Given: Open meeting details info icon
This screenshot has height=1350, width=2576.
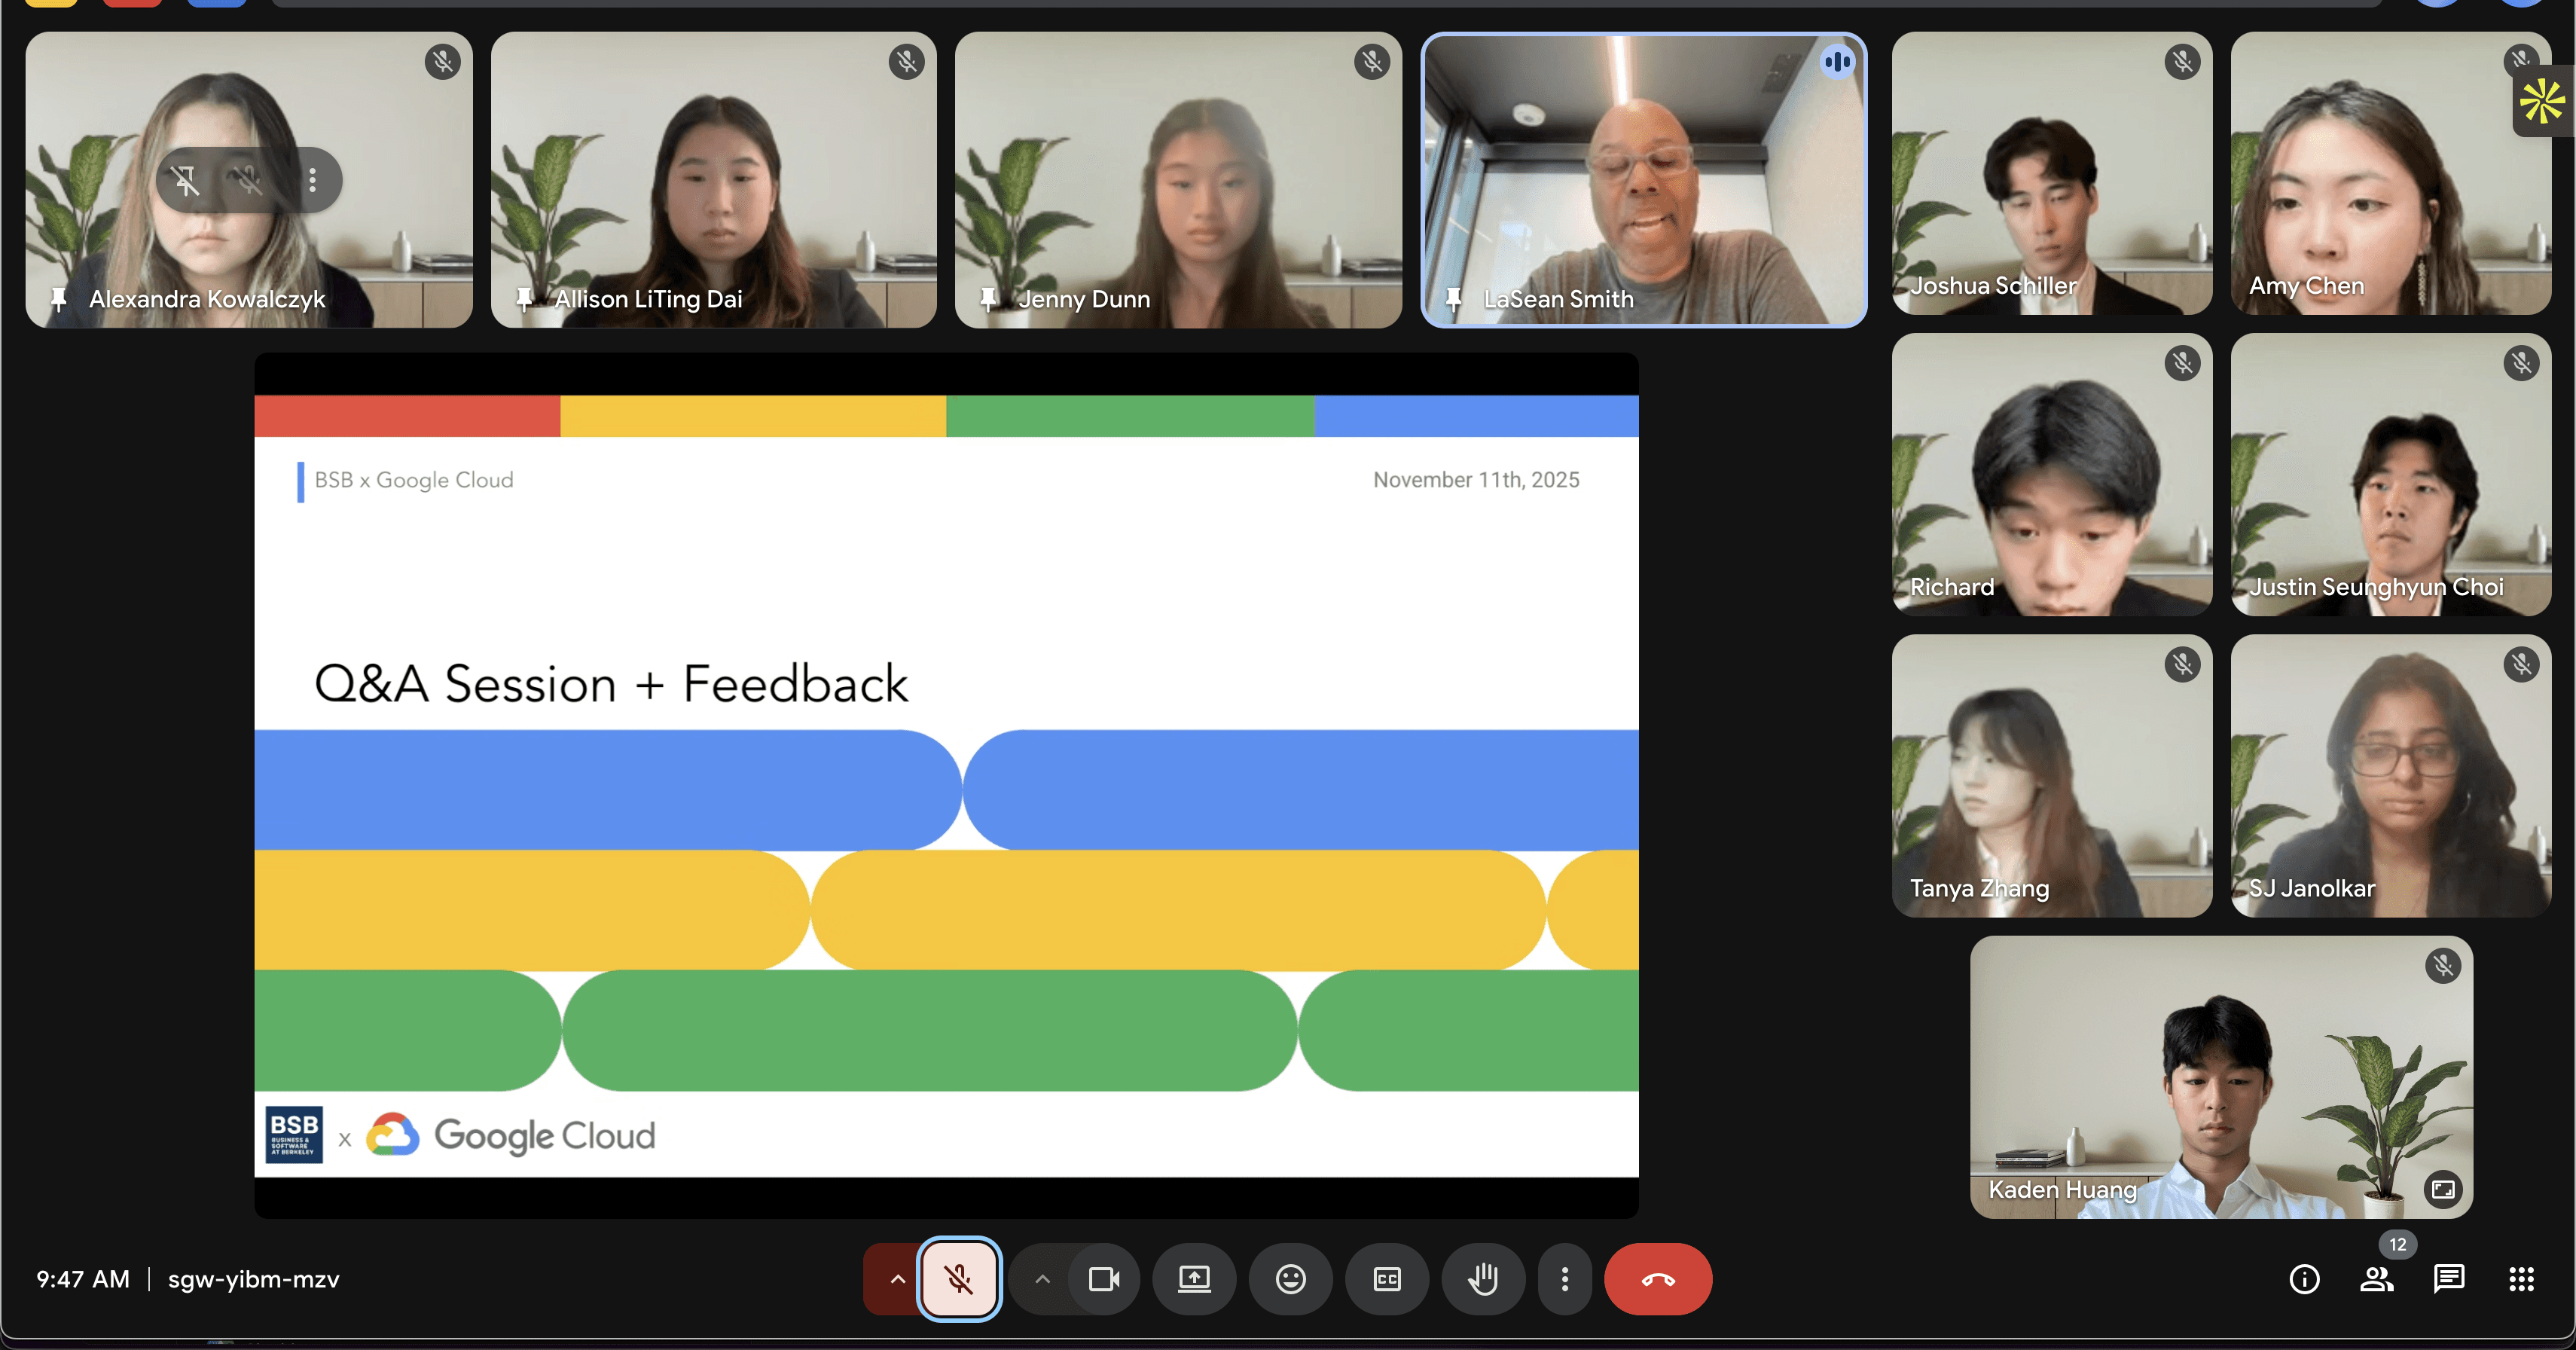Looking at the screenshot, I should pyautogui.click(x=2304, y=1279).
